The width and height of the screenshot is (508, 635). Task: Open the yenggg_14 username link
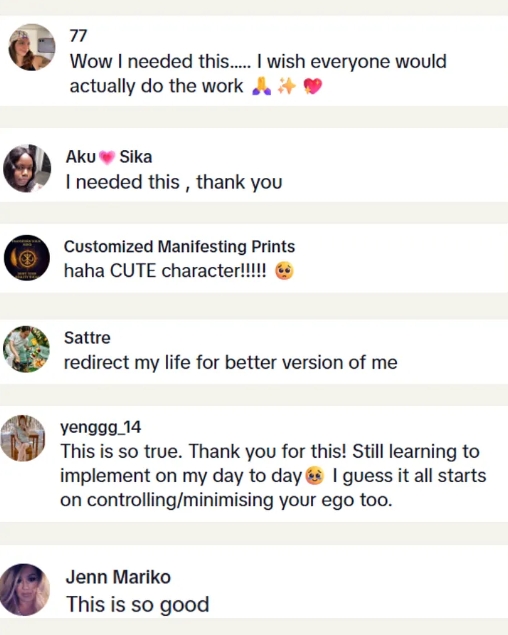(x=101, y=427)
